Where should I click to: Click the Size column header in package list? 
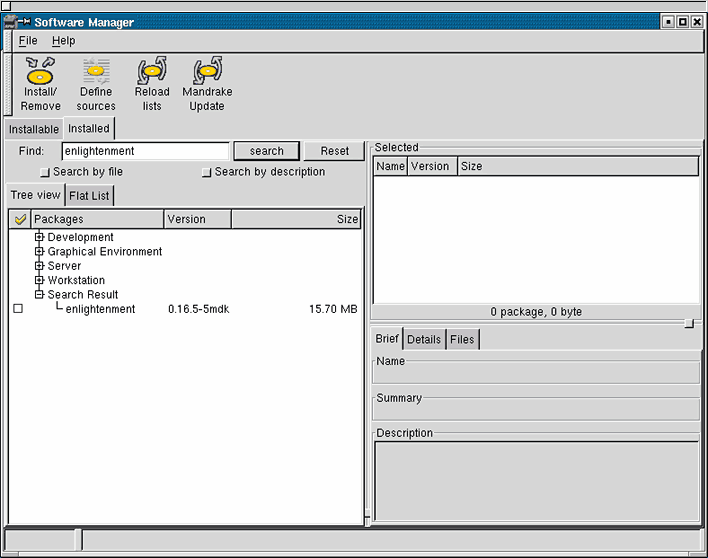[296, 219]
